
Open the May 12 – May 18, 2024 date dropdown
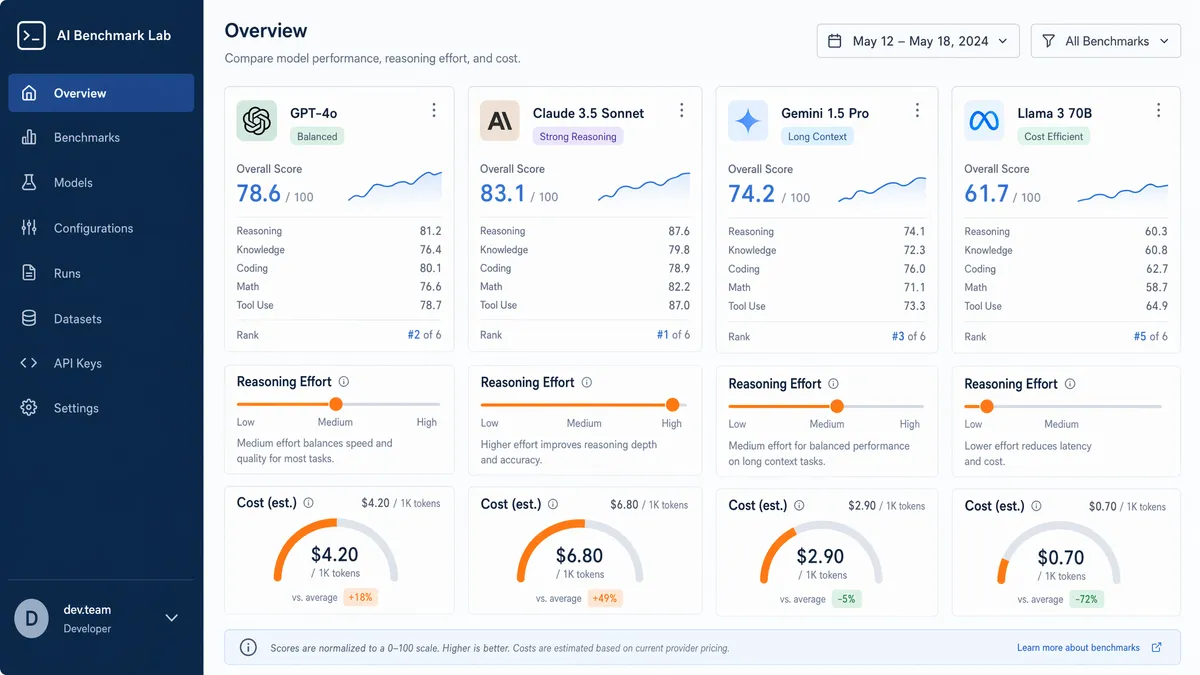(x=918, y=41)
